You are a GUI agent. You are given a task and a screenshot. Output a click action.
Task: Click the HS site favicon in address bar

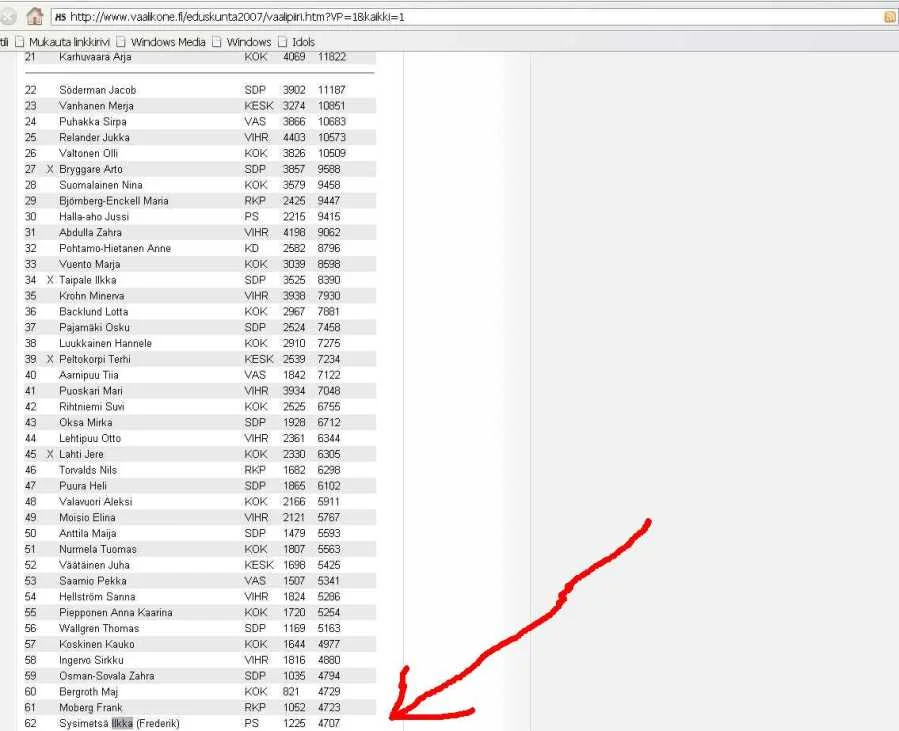[60, 17]
